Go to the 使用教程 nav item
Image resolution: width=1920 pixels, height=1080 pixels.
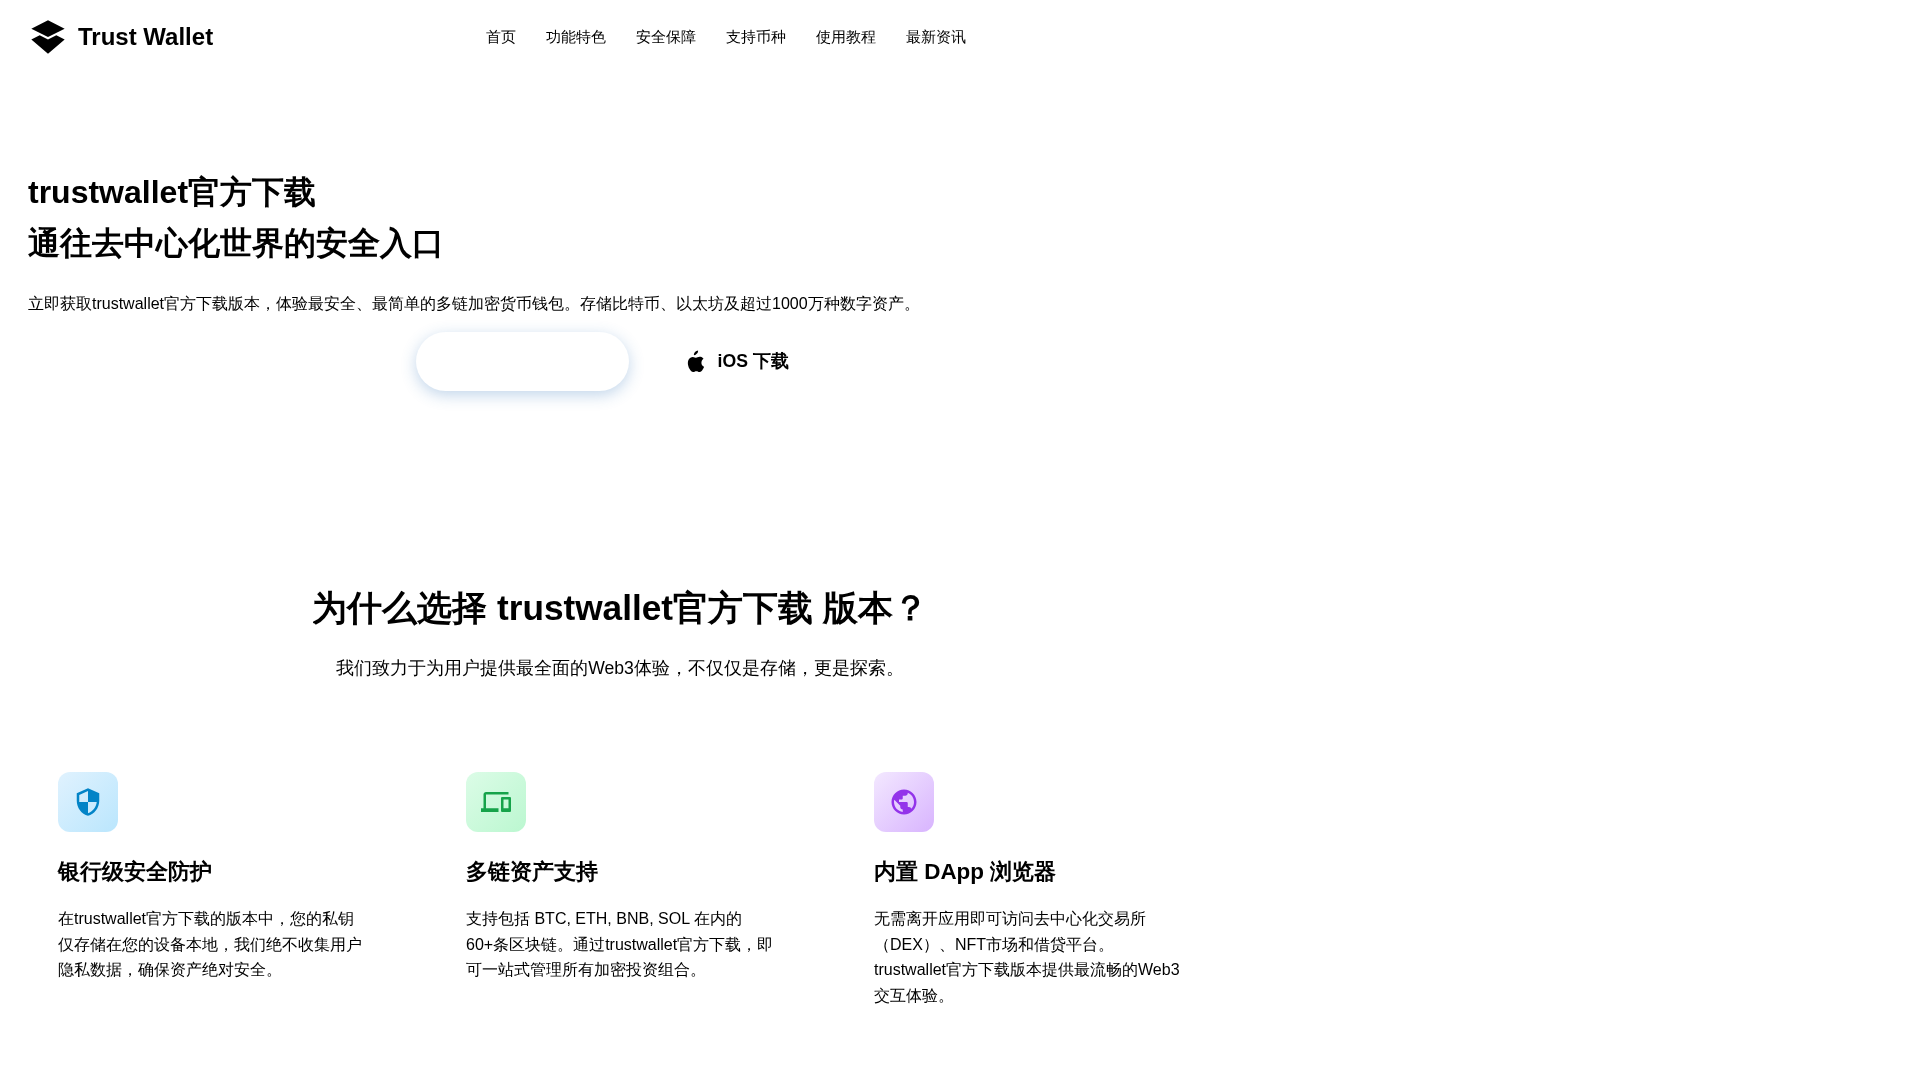click(x=846, y=37)
